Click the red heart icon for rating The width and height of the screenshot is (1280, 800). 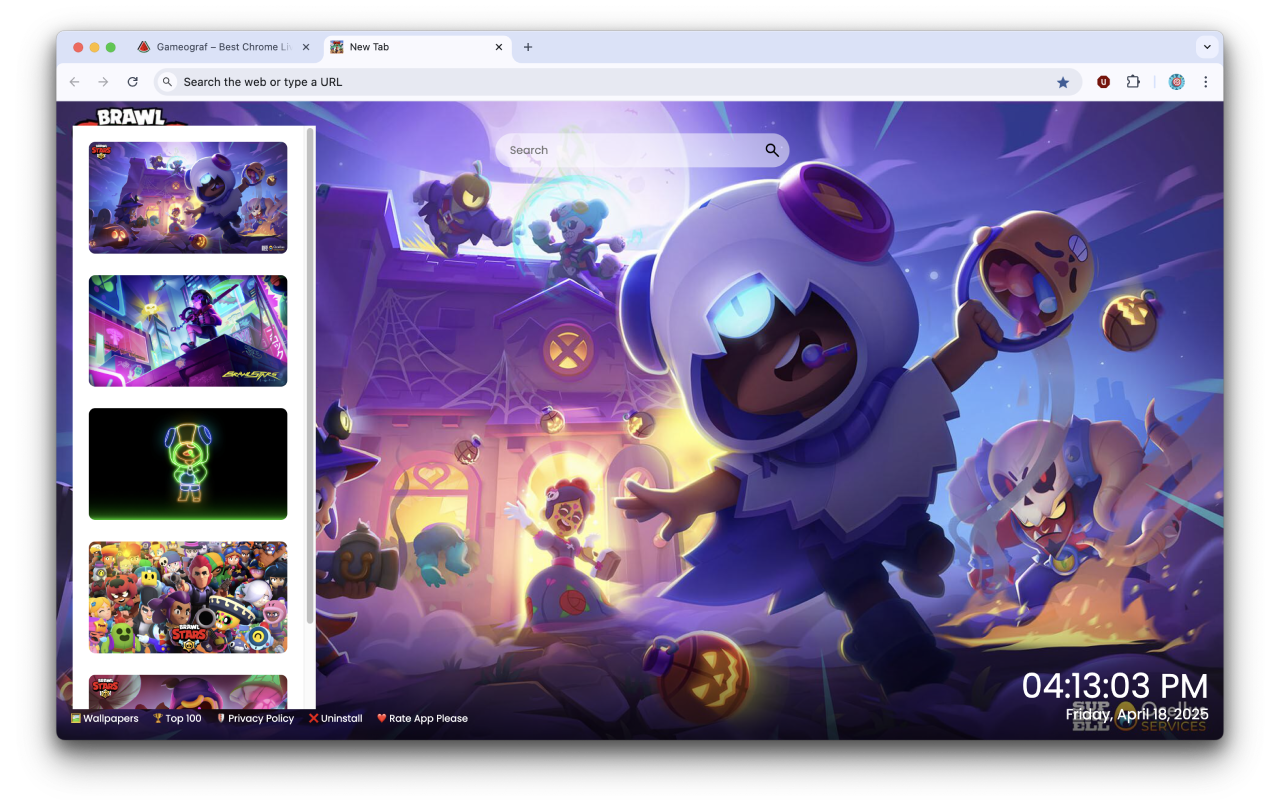coord(382,718)
